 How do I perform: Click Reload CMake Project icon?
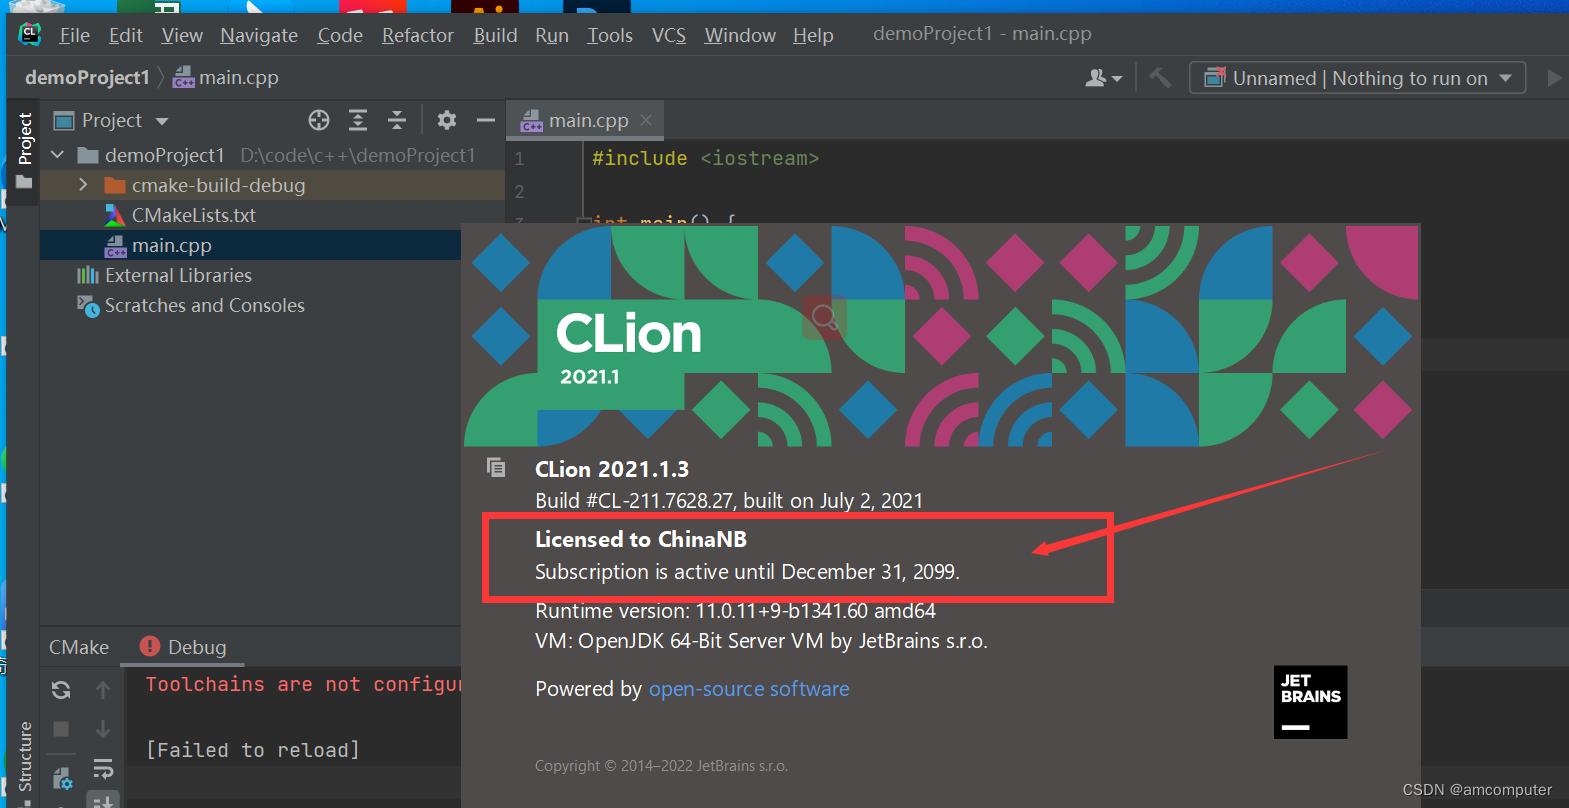click(x=61, y=690)
